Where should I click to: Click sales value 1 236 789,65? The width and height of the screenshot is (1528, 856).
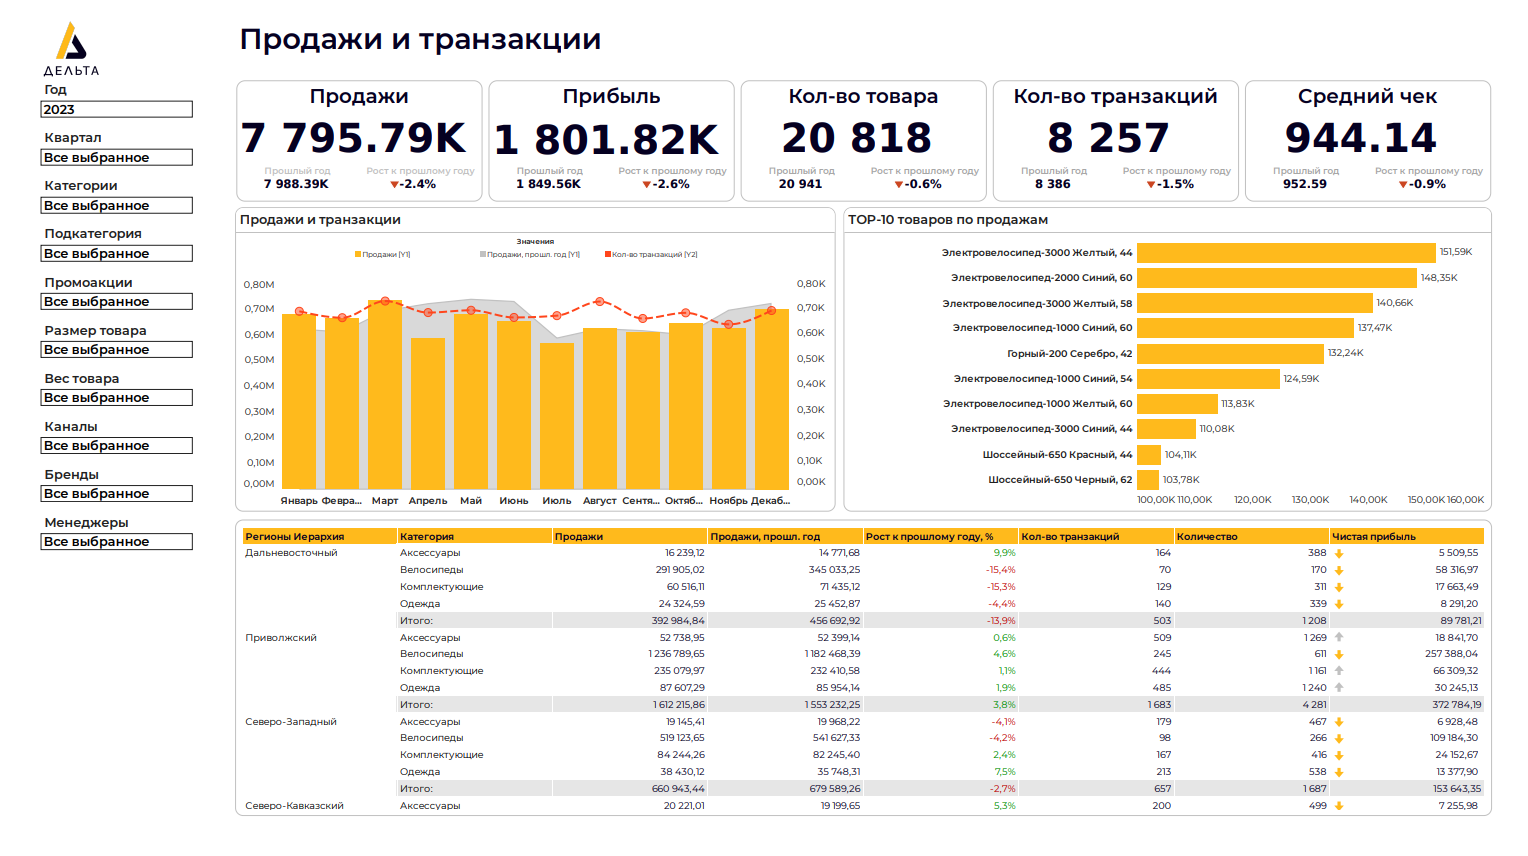pyautogui.click(x=676, y=654)
